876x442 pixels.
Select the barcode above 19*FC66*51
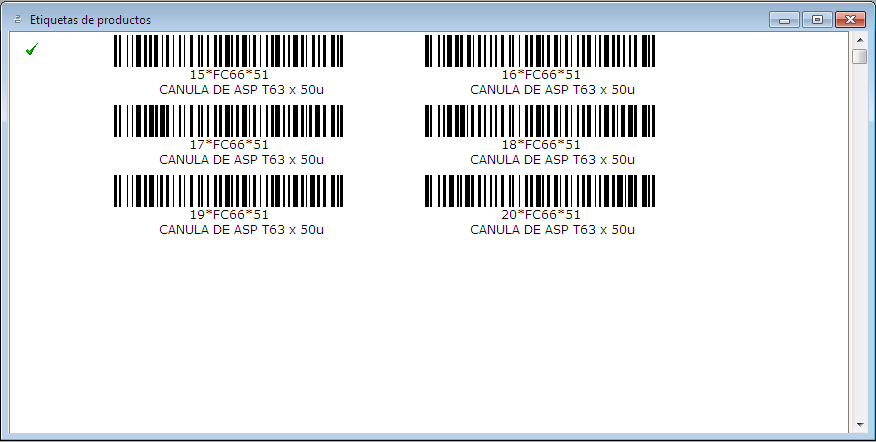(x=228, y=191)
